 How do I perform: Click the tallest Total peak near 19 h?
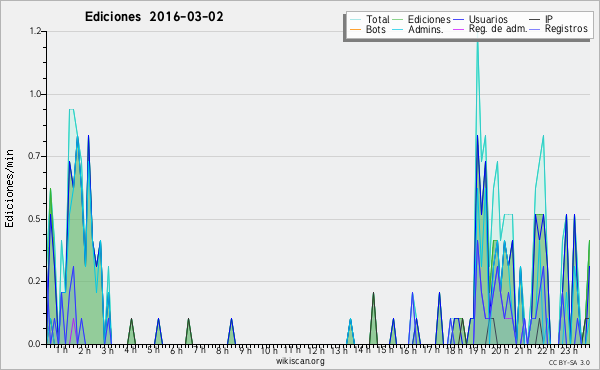[x=477, y=44]
